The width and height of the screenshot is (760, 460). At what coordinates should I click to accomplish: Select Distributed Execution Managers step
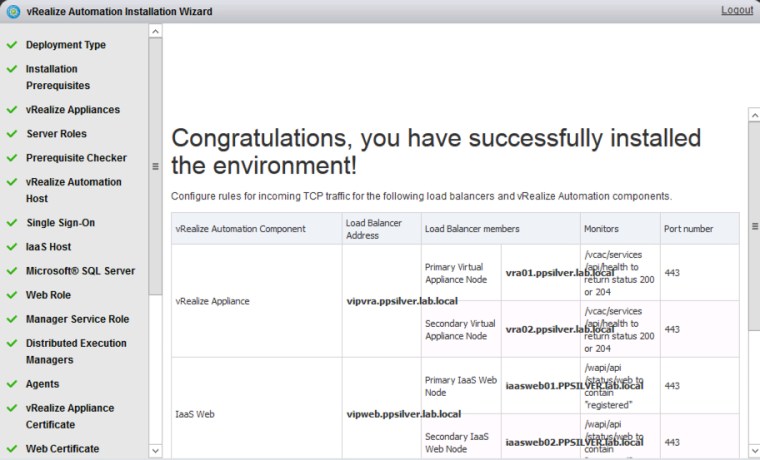pos(76,352)
